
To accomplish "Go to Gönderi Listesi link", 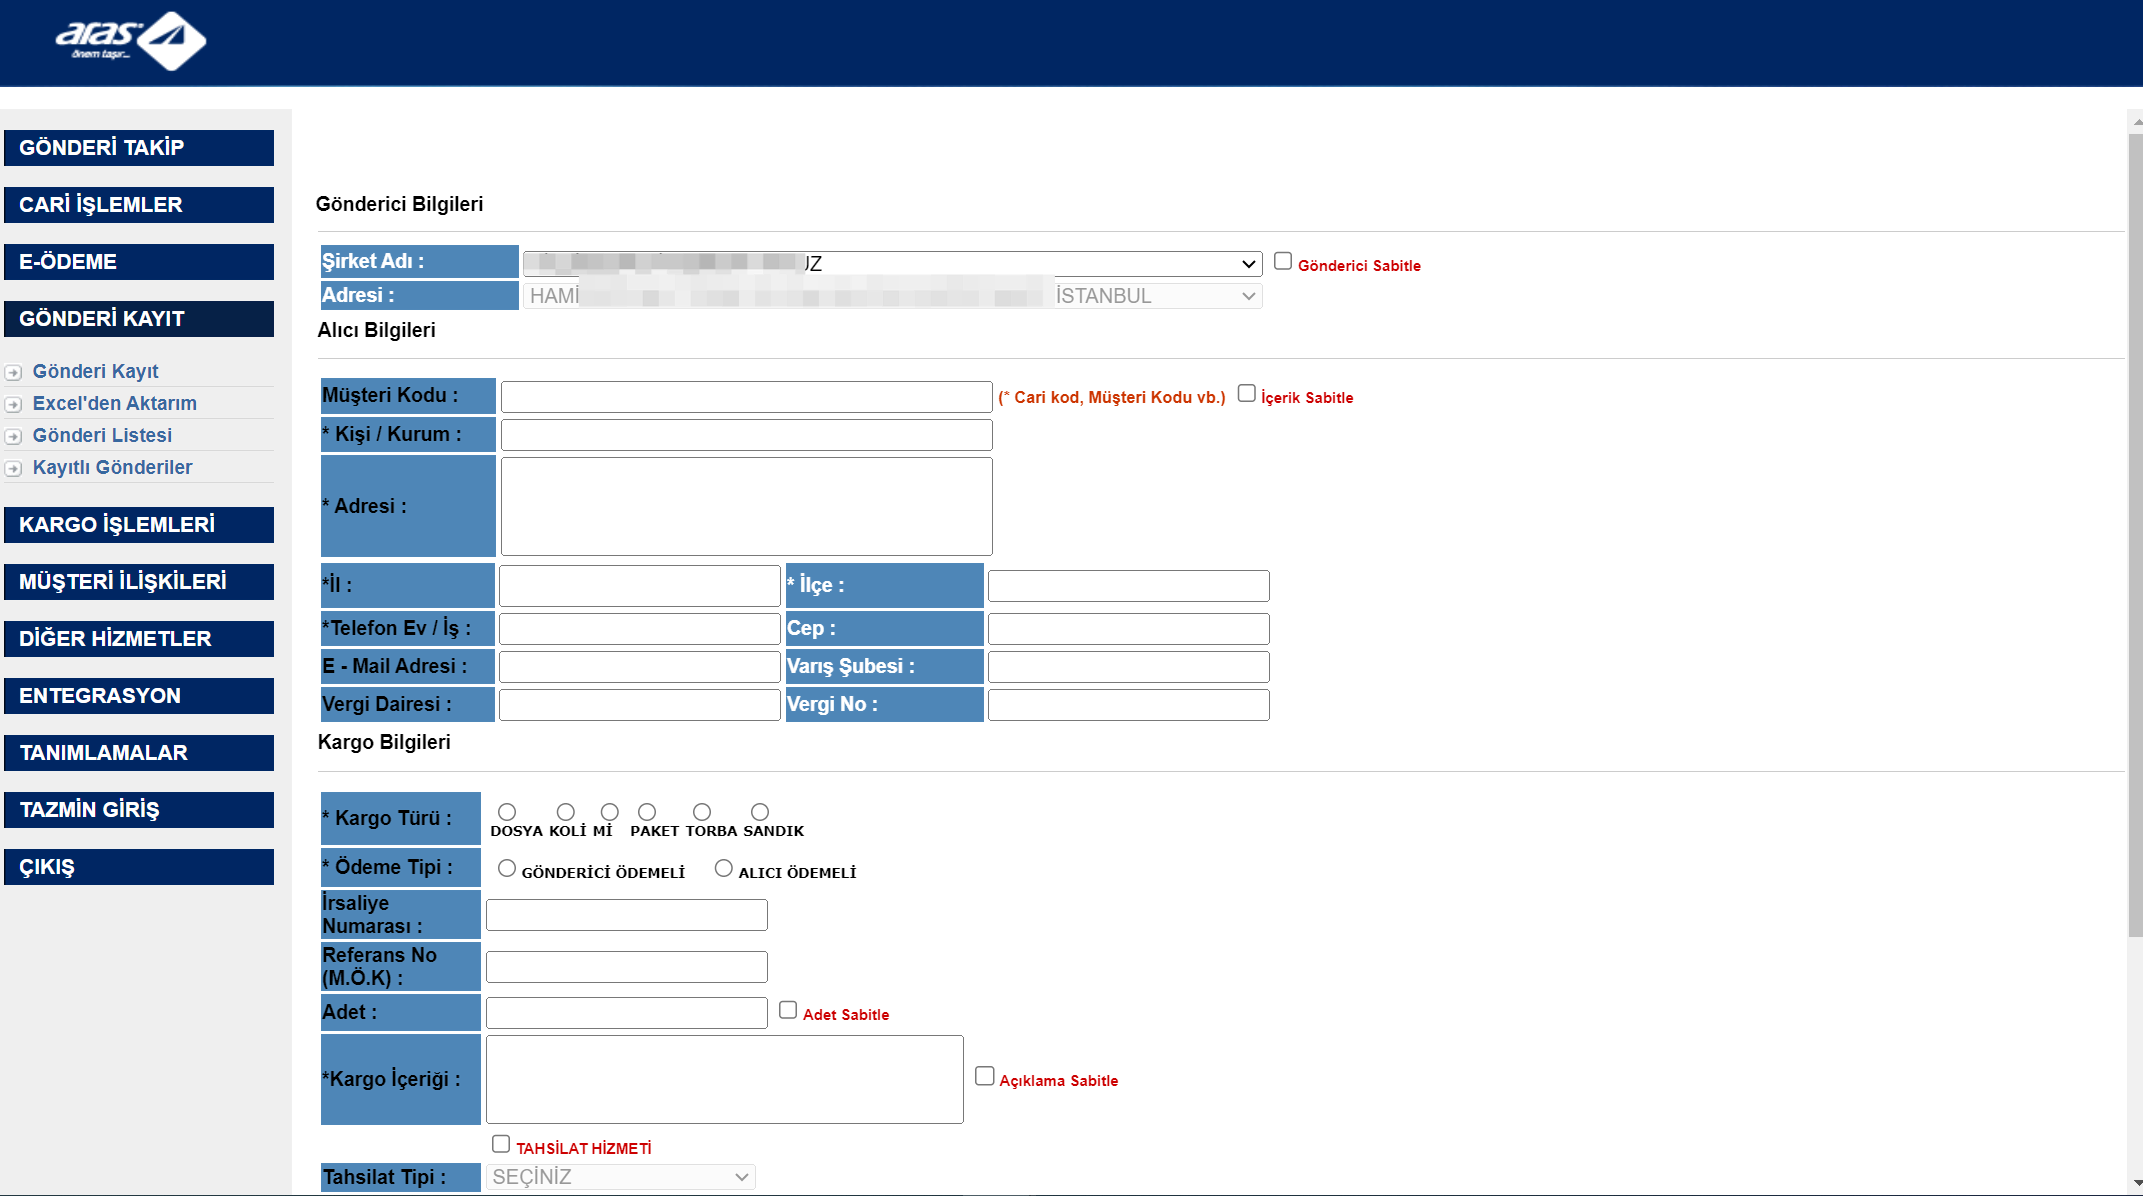I will click(102, 436).
